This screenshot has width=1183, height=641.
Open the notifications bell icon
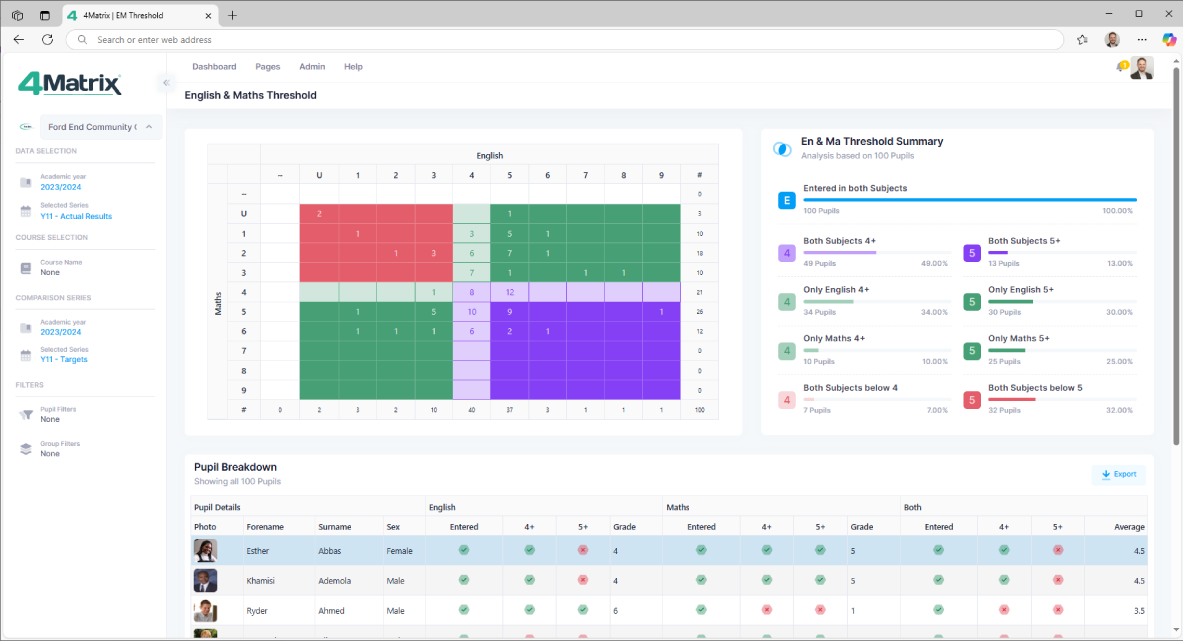(1121, 67)
